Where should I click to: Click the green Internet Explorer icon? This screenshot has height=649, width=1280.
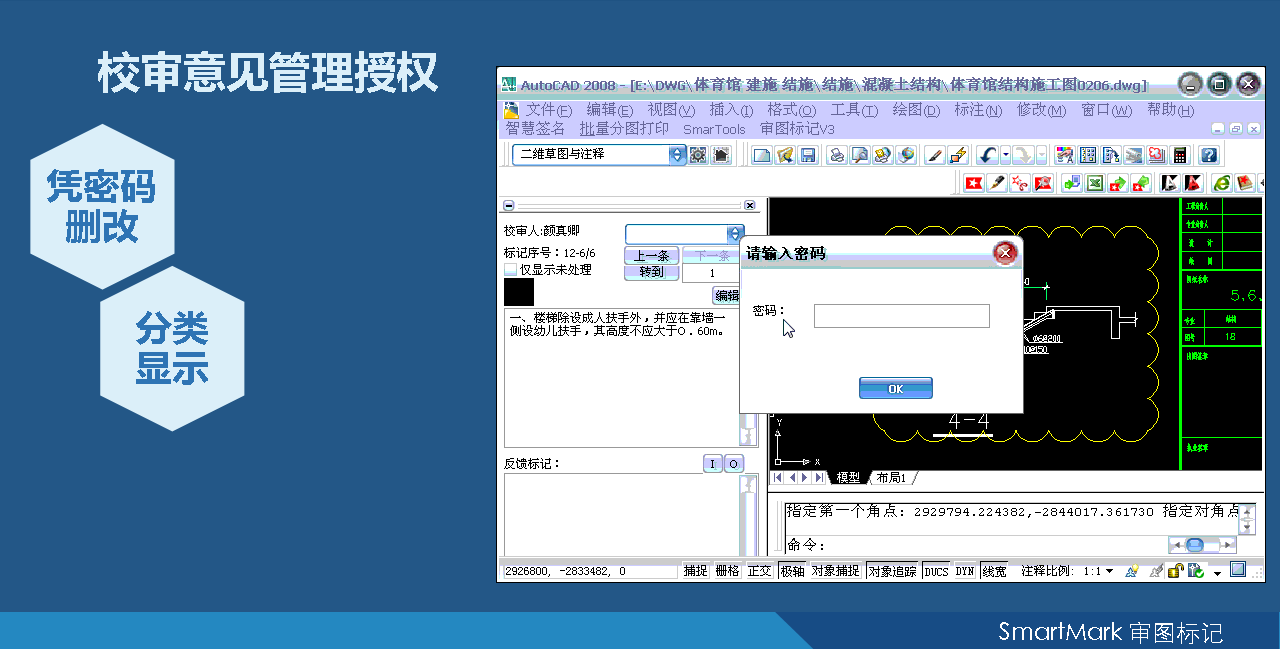(1222, 182)
